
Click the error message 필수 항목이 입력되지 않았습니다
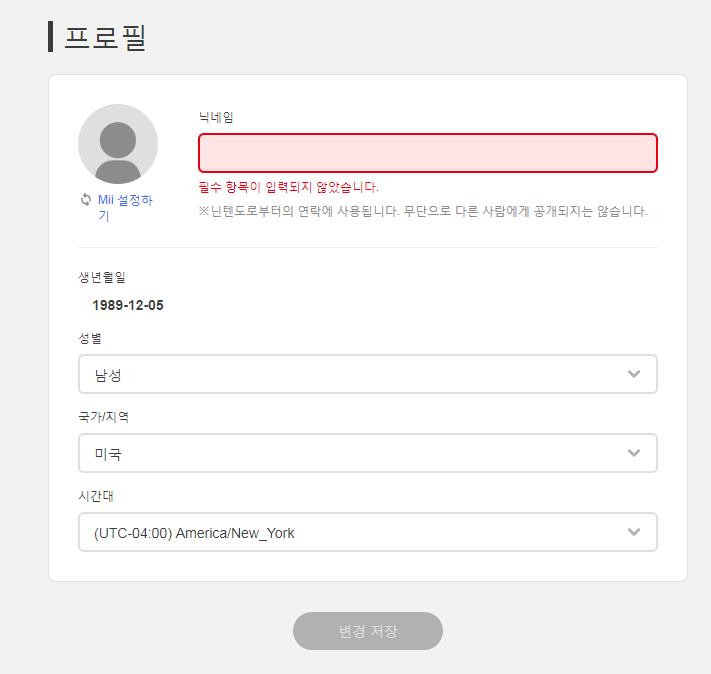pos(288,187)
